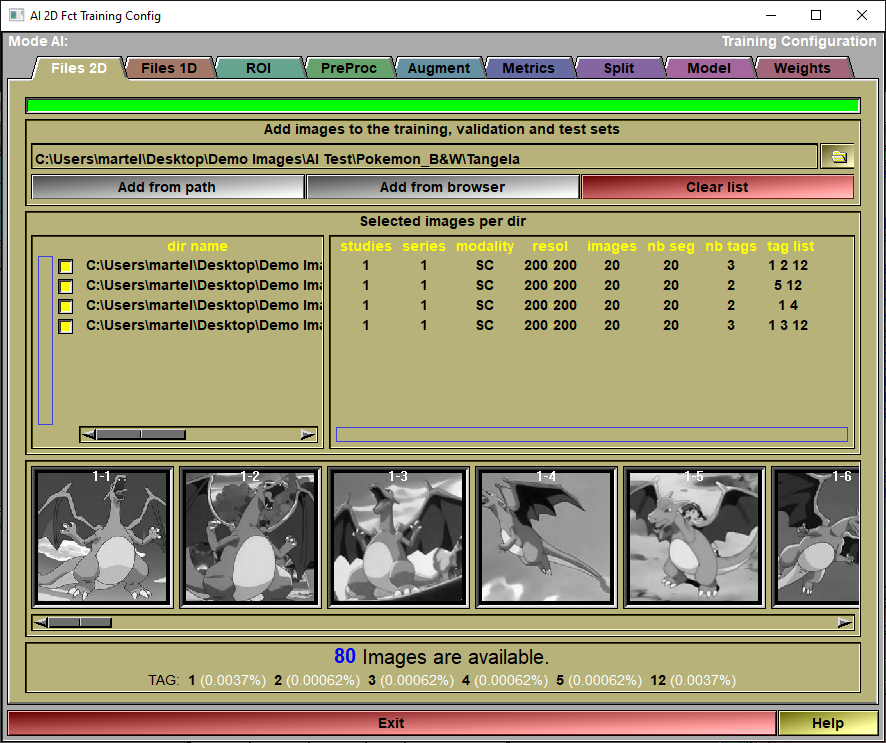This screenshot has width=886, height=743.
Task: Open the Files 1D tab
Action: pos(169,68)
